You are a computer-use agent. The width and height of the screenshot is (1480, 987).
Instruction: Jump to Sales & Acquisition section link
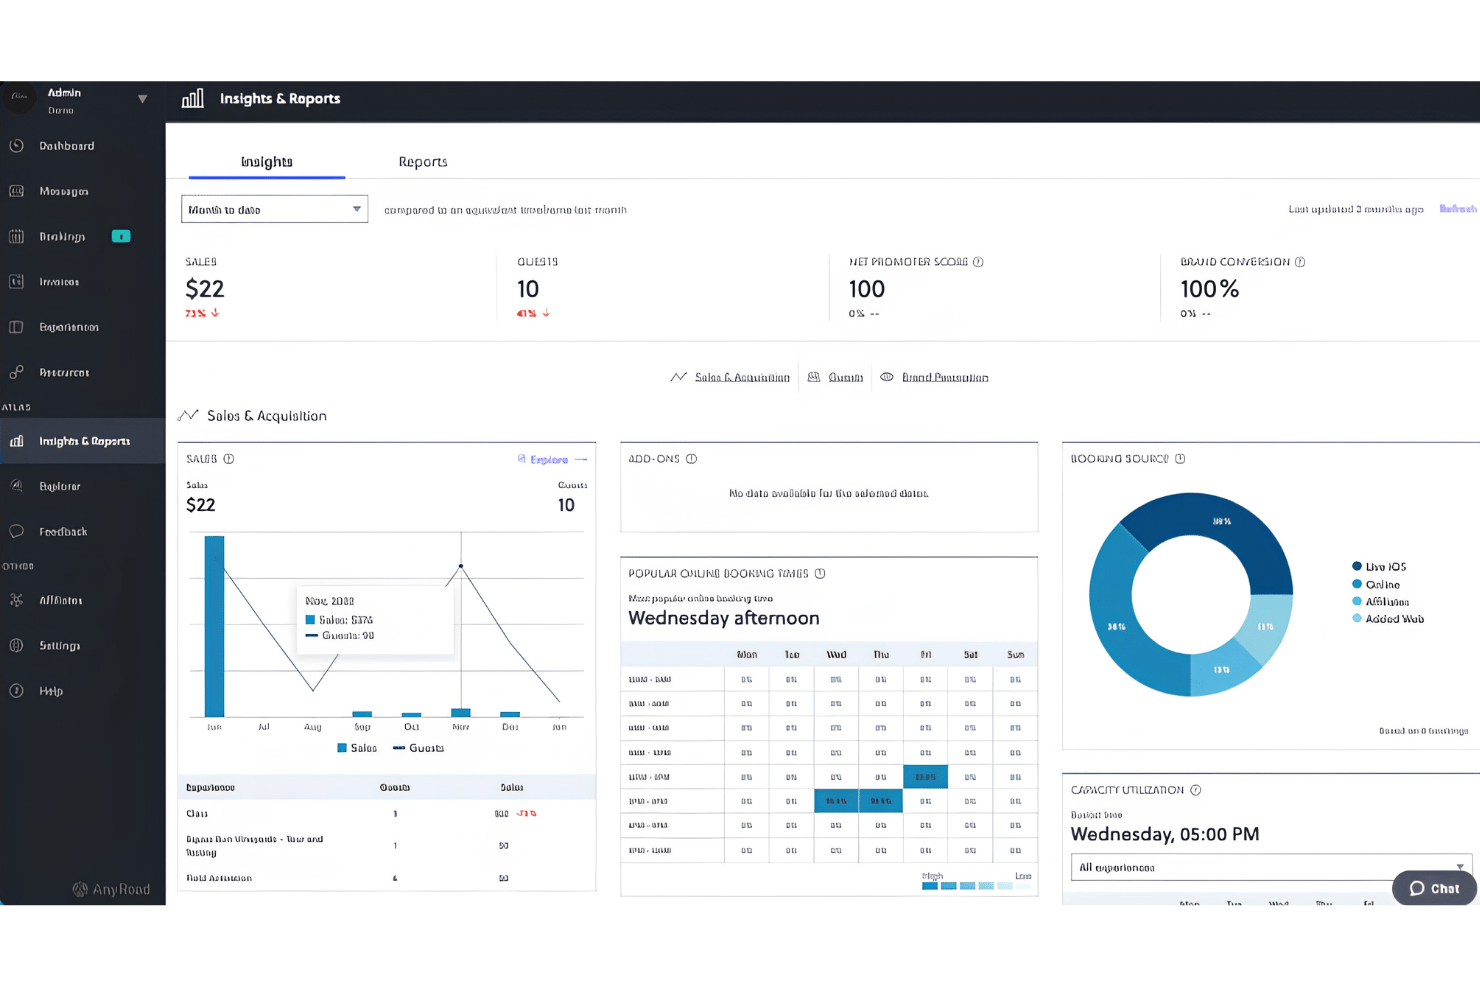(x=742, y=377)
